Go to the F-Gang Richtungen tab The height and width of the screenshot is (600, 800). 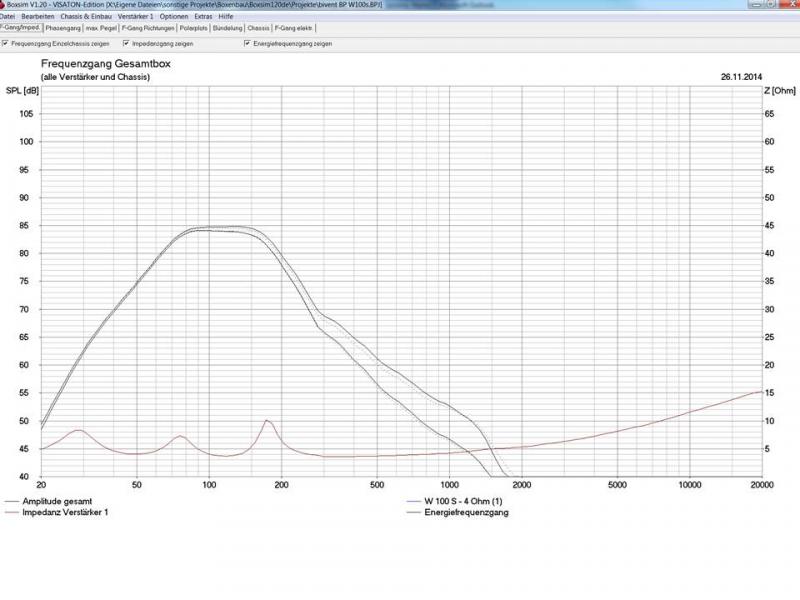click(146, 28)
